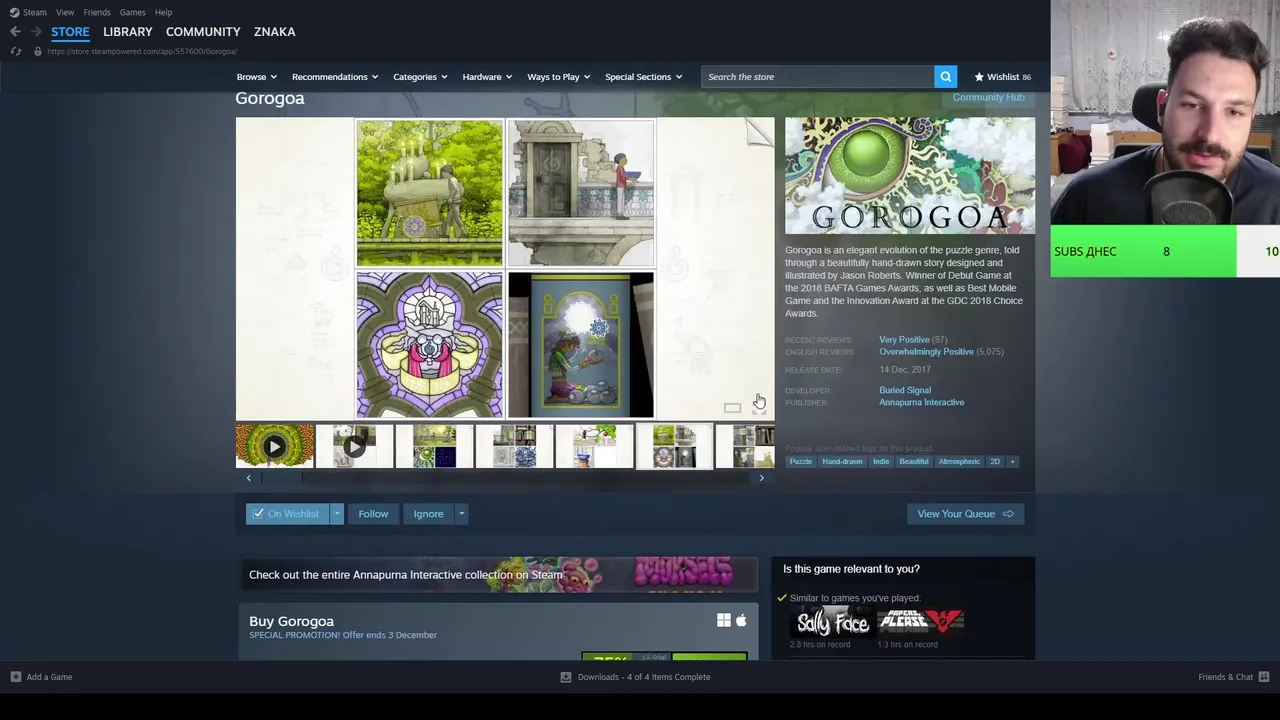Click the magnifier search button
This screenshot has width=1280, height=720.
[x=945, y=77]
